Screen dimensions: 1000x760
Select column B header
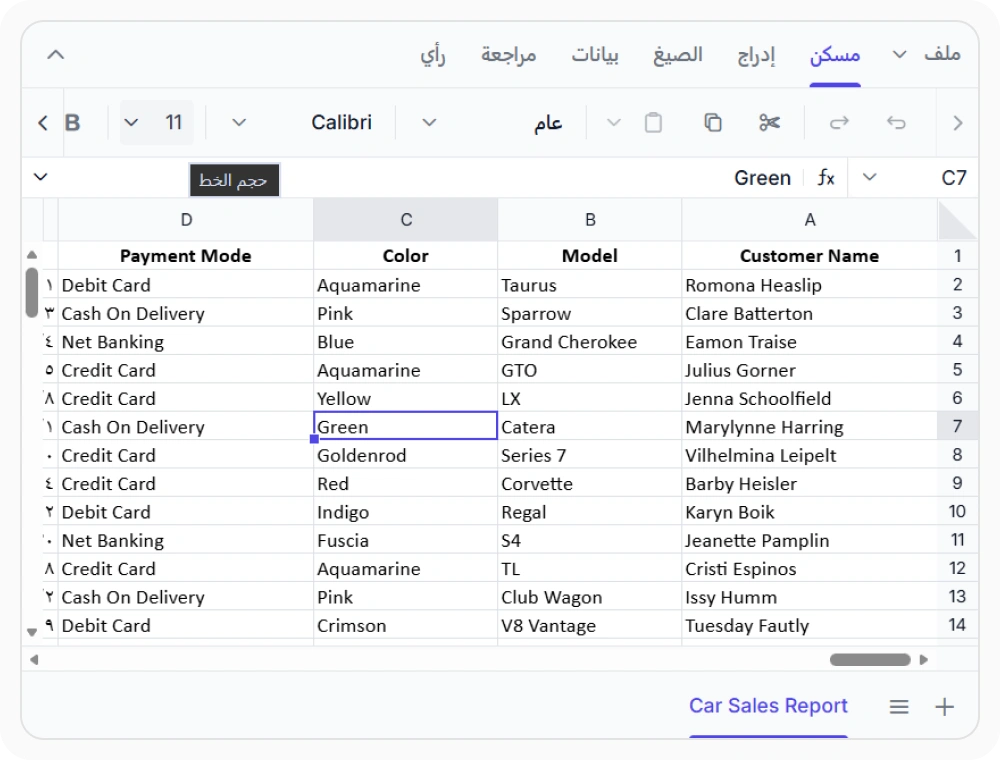[590, 219]
